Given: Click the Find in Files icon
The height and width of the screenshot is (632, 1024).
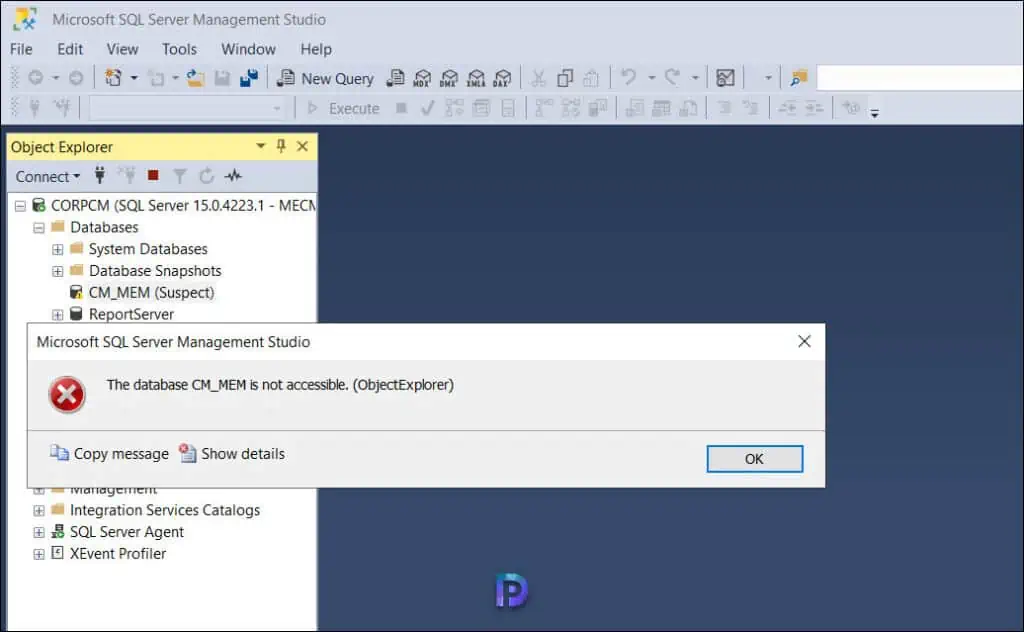Looking at the screenshot, I should coord(798,78).
